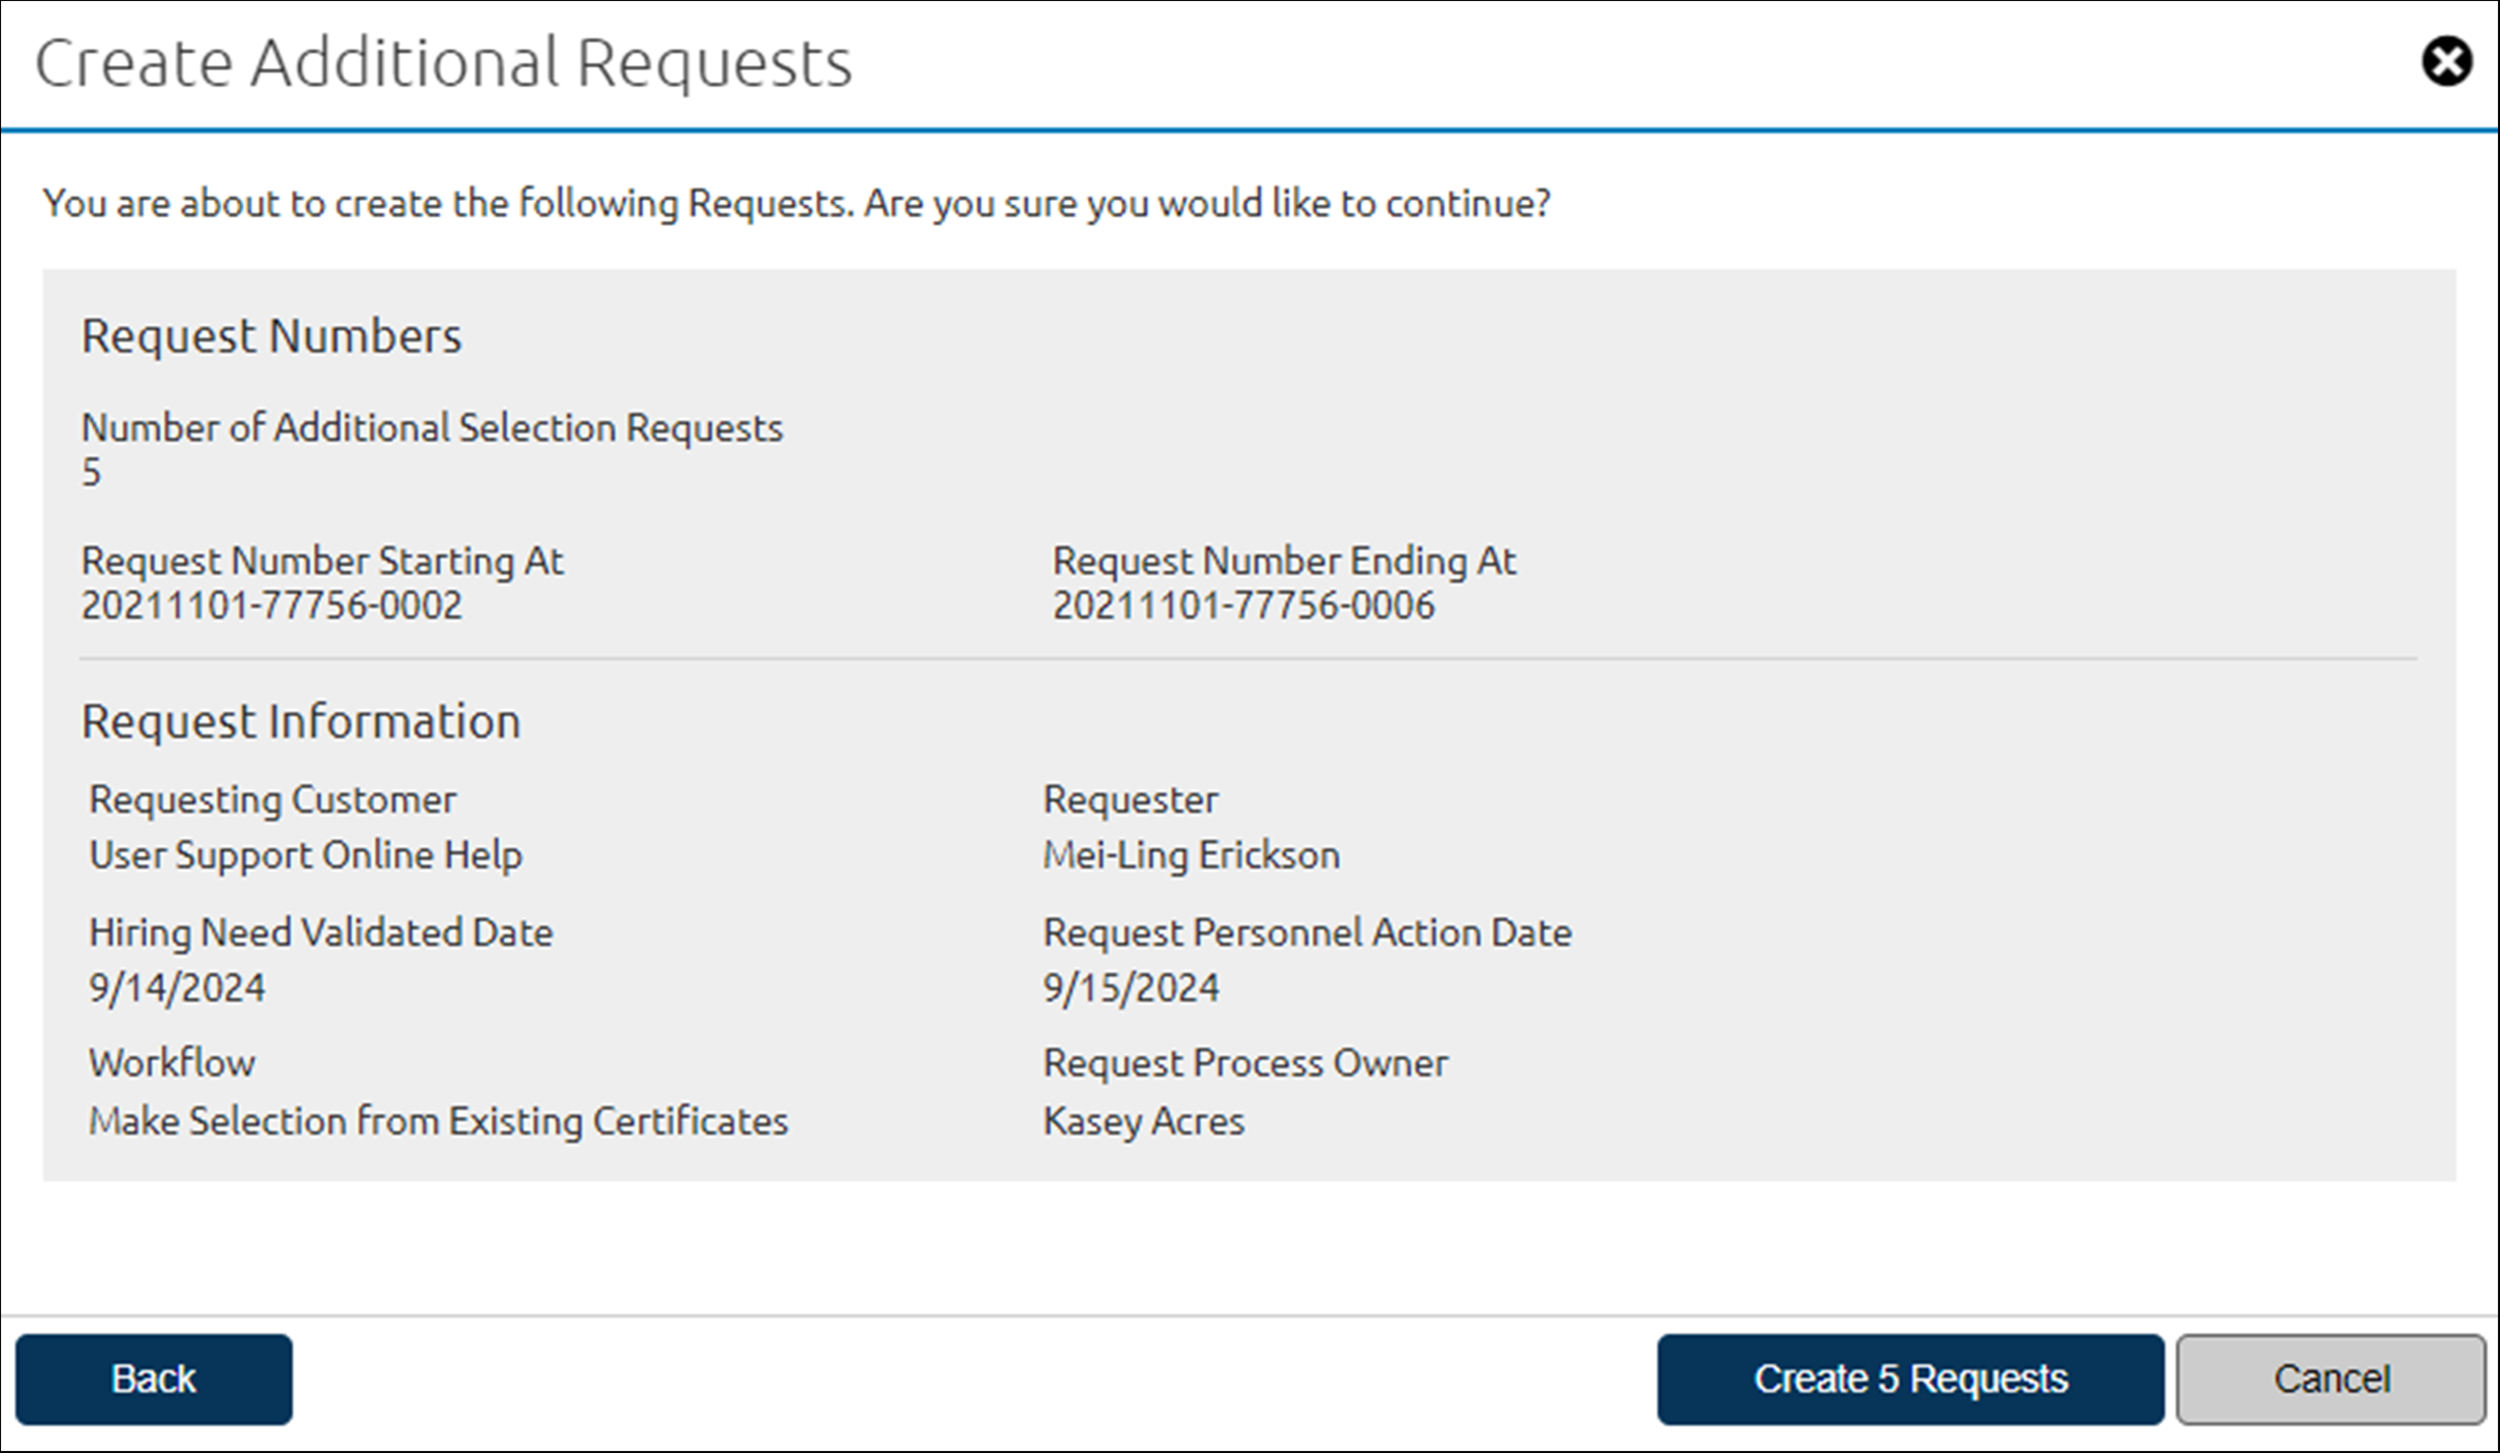Click the Cancel button
The image size is (2500, 1453).
[2330, 1378]
